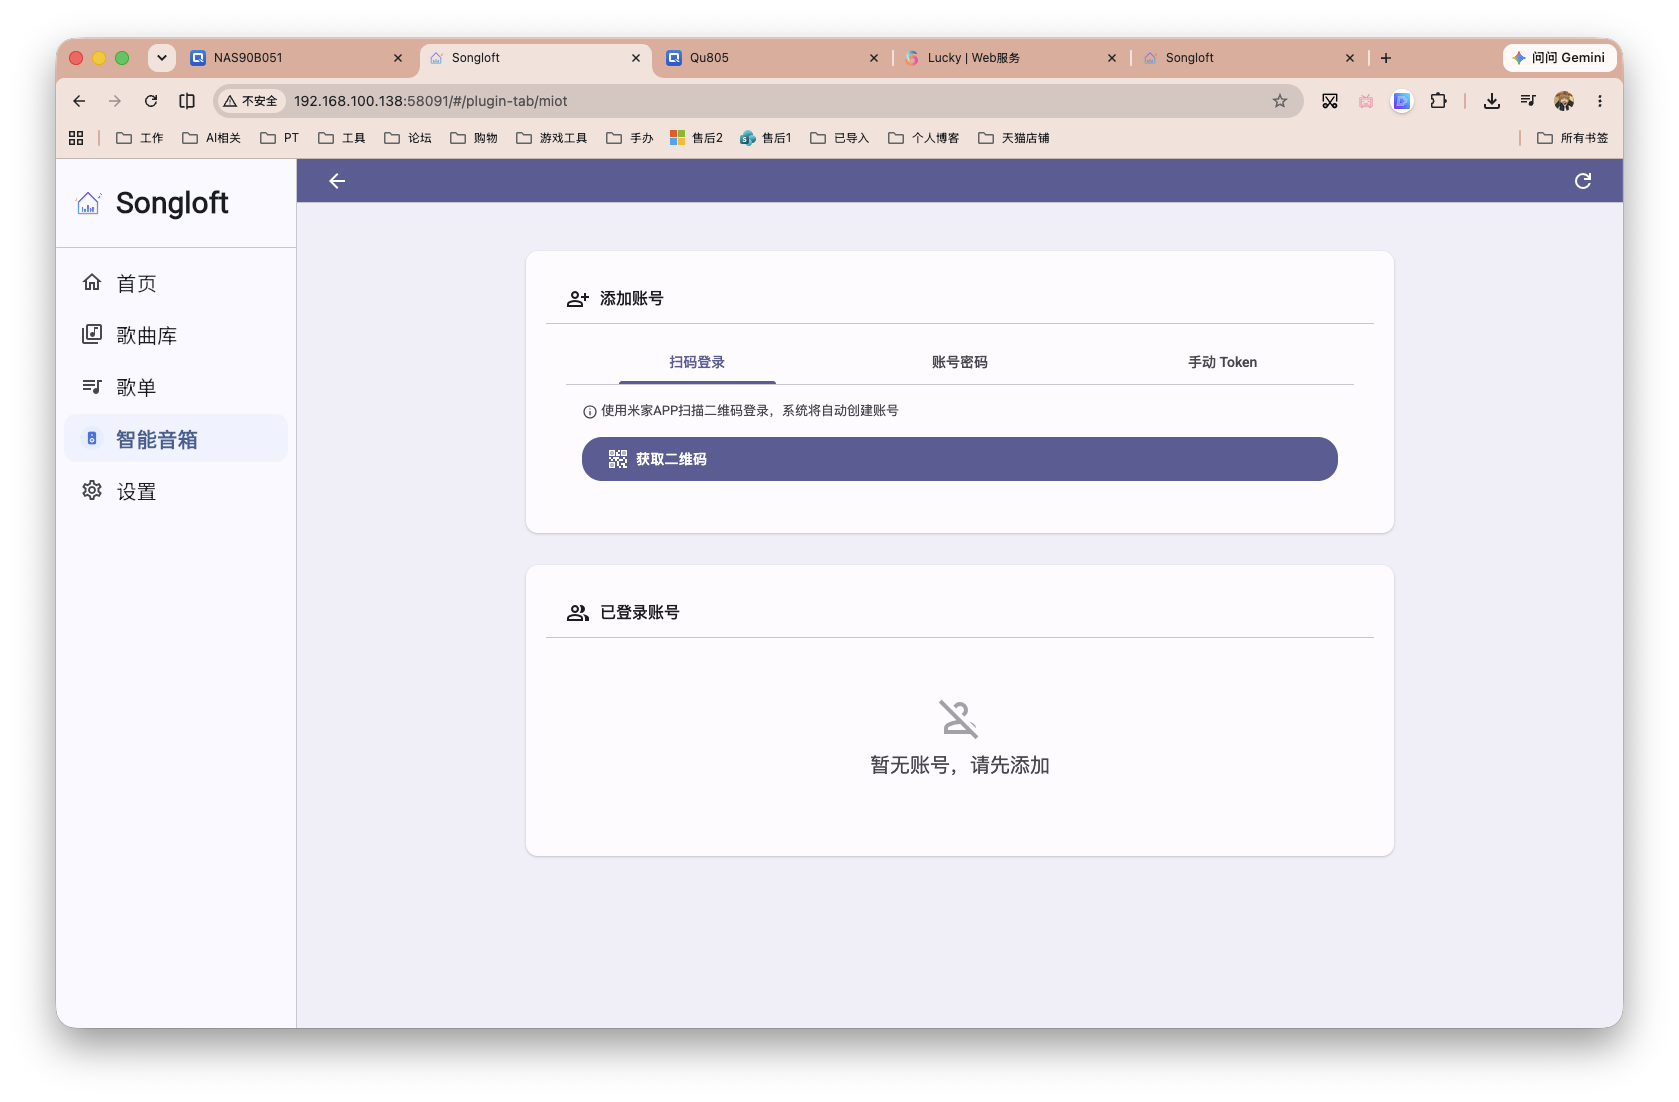Click the 已登录账号 users icon

click(578, 613)
